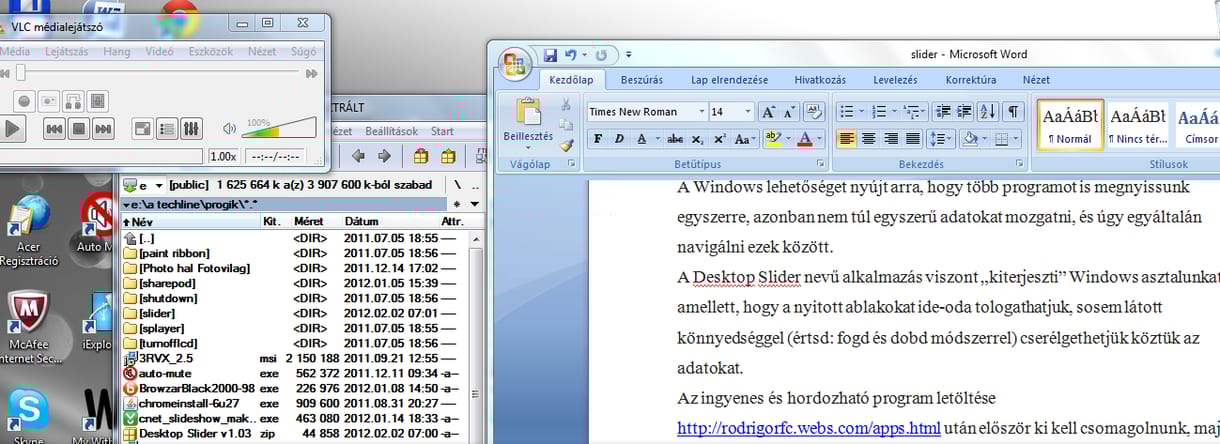The image size is (1220, 444).
Task: Select the Normál style
Action: [x=1071, y=125]
